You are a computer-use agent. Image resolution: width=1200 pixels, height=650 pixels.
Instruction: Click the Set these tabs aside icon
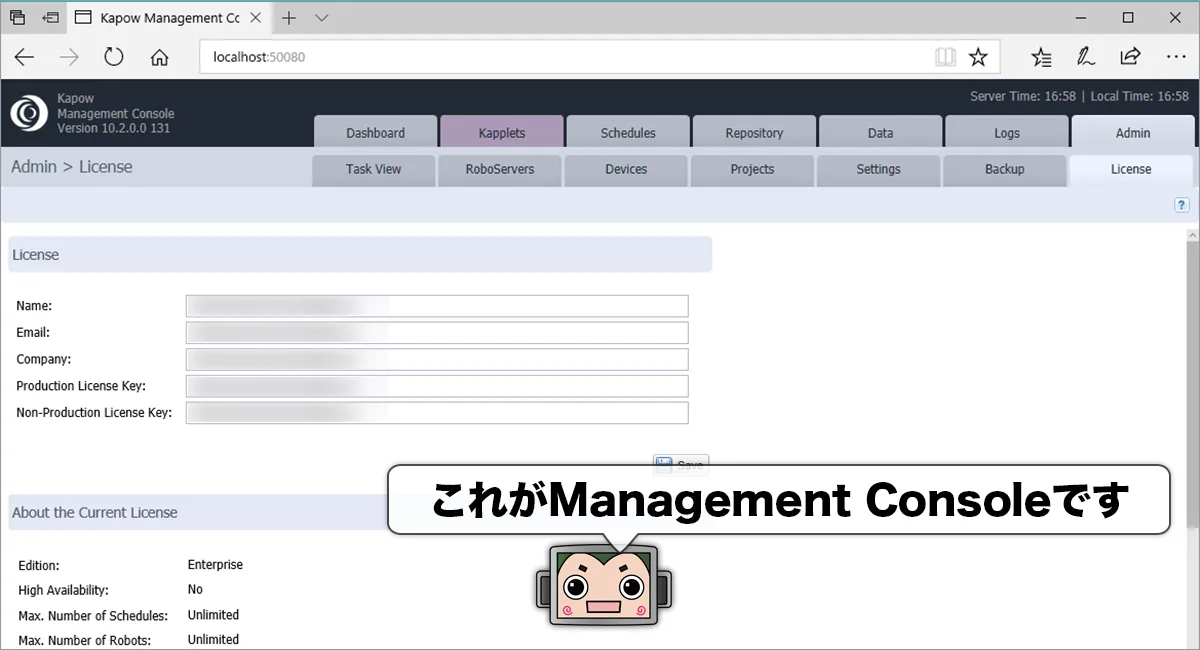click(x=50, y=18)
